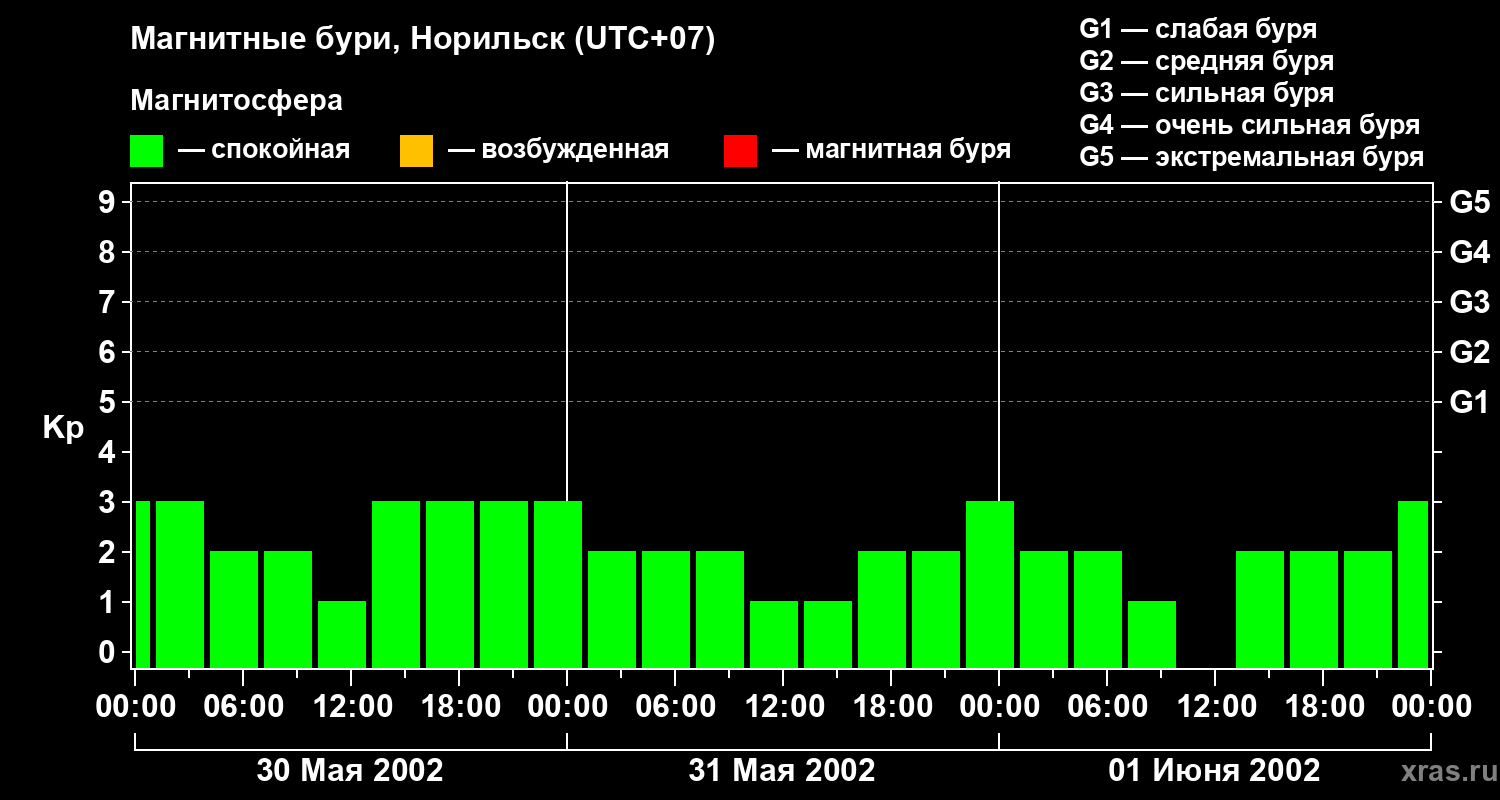Click the '— возбужденная' legend label
Screen dimensions: 1500x800
click(x=558, y=150)
